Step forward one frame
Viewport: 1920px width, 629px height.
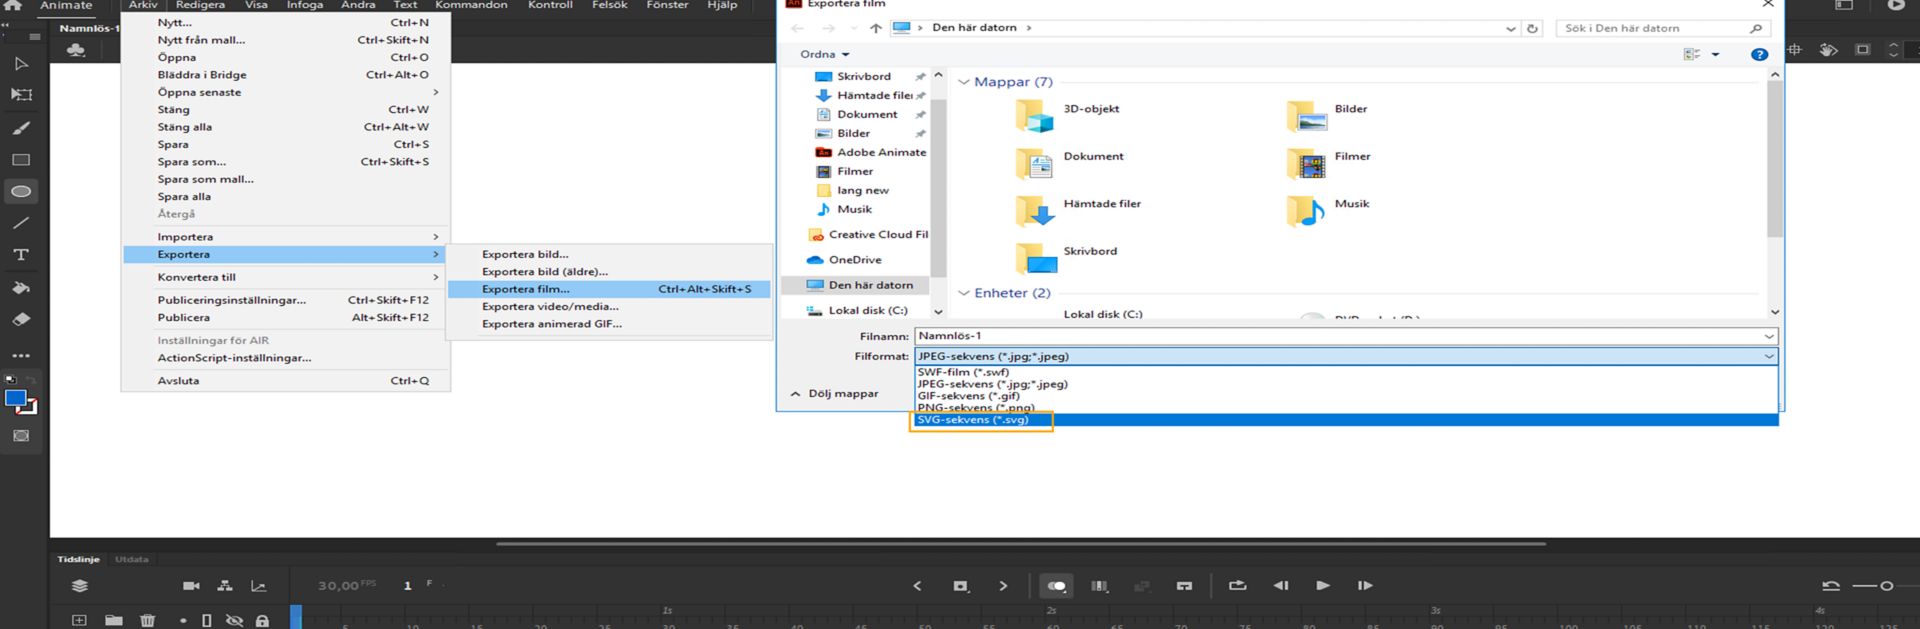(1365, 586)
